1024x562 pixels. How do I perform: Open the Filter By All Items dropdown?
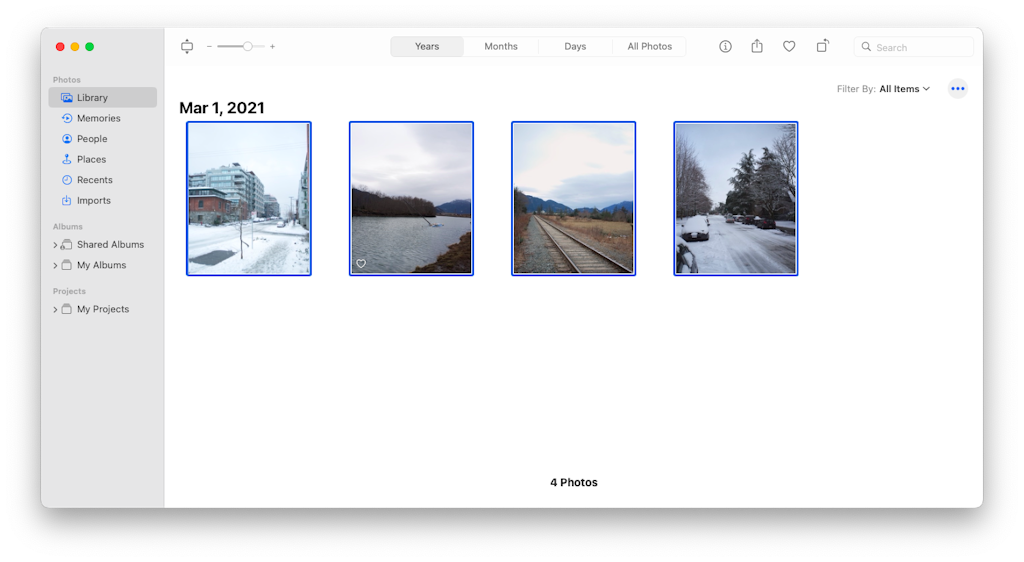[904, 89]
